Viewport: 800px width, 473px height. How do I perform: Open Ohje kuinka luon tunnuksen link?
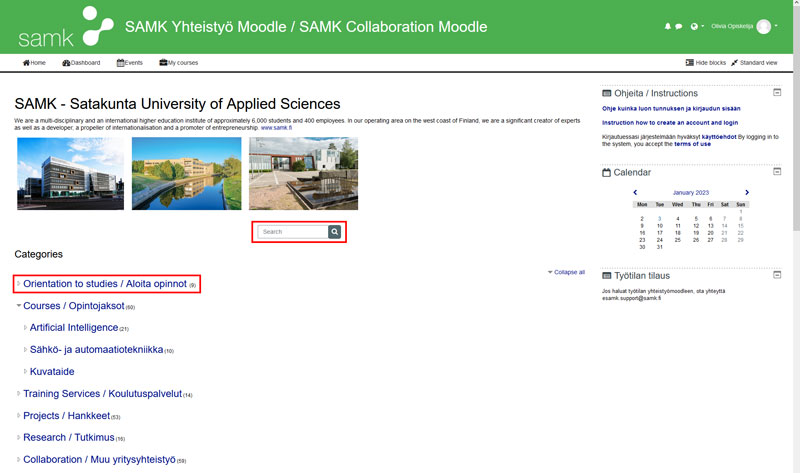pyautogui.click(x=671, y=109)
